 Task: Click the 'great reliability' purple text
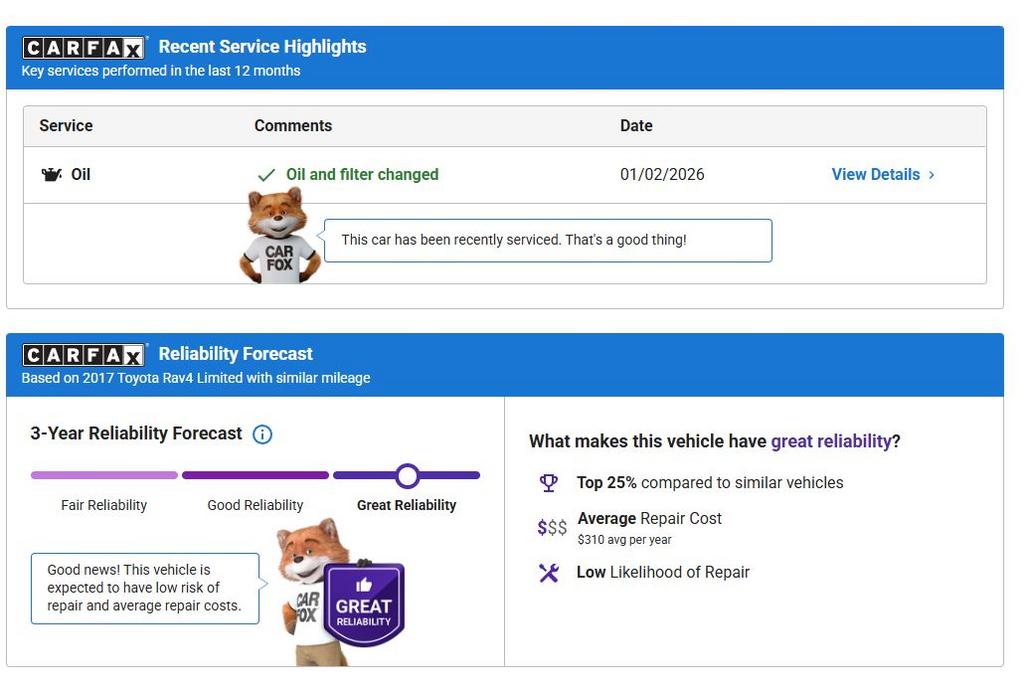pyautogui.click(x=830, y=441)
